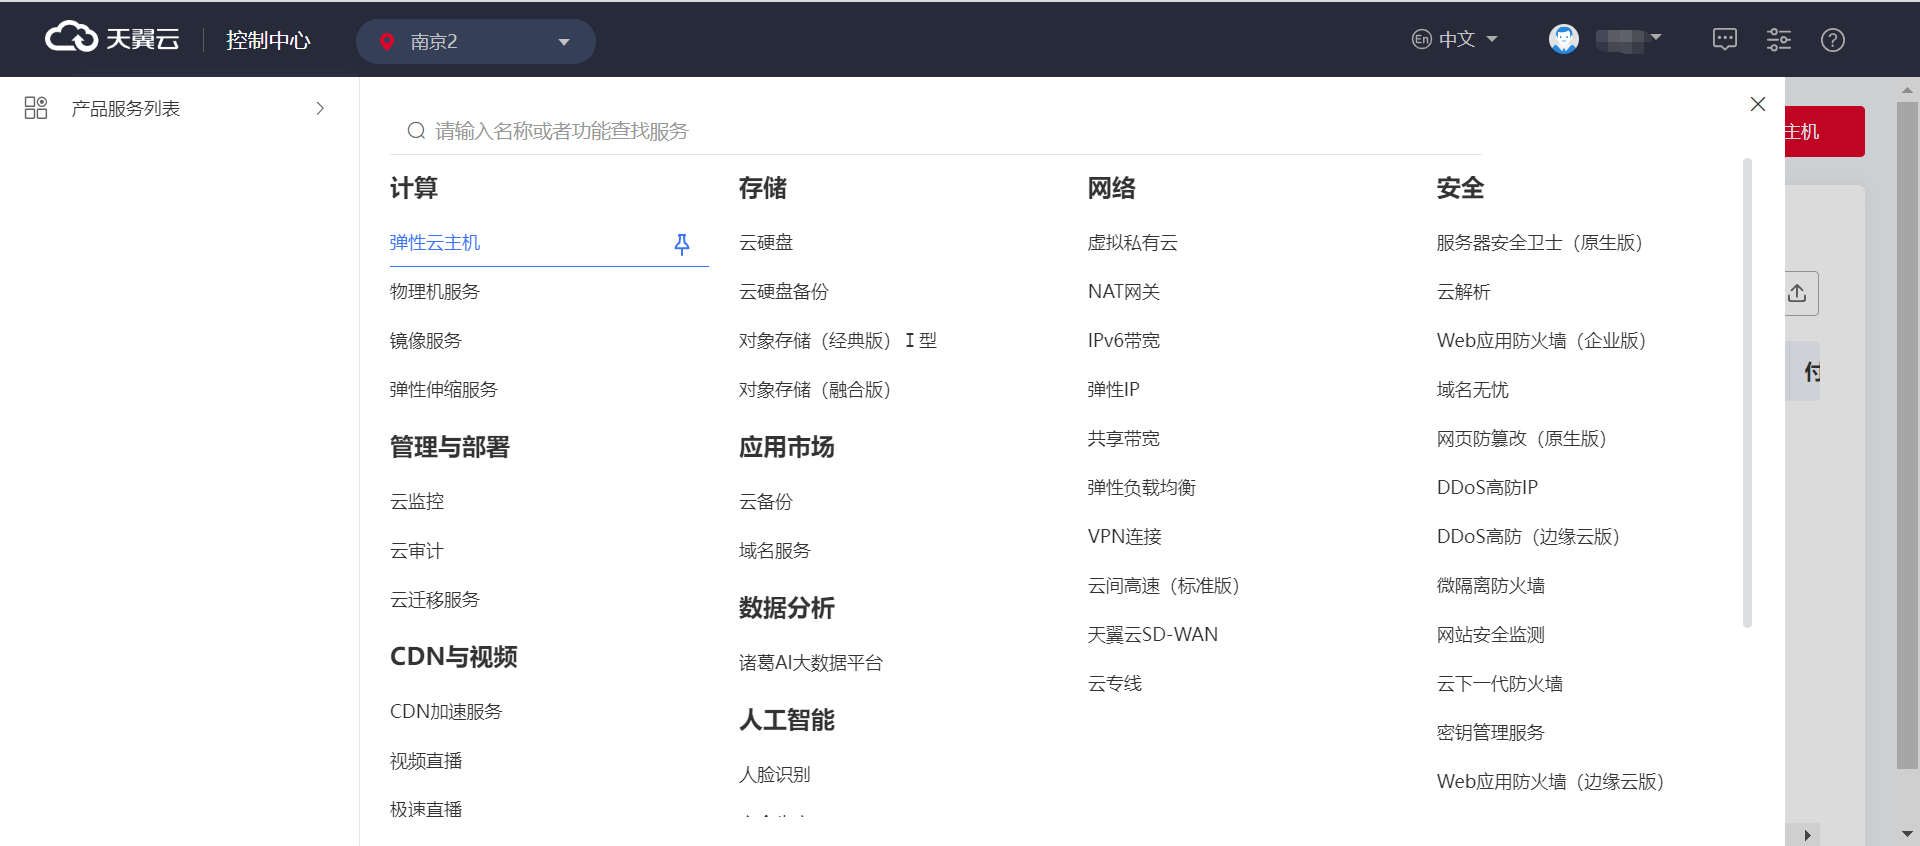Close the service list panel
The image size is (1920, 846).
[1757, 104]
